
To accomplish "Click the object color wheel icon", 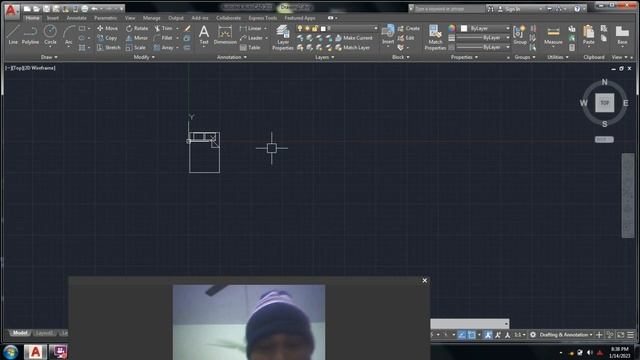I will click(451, 28).
